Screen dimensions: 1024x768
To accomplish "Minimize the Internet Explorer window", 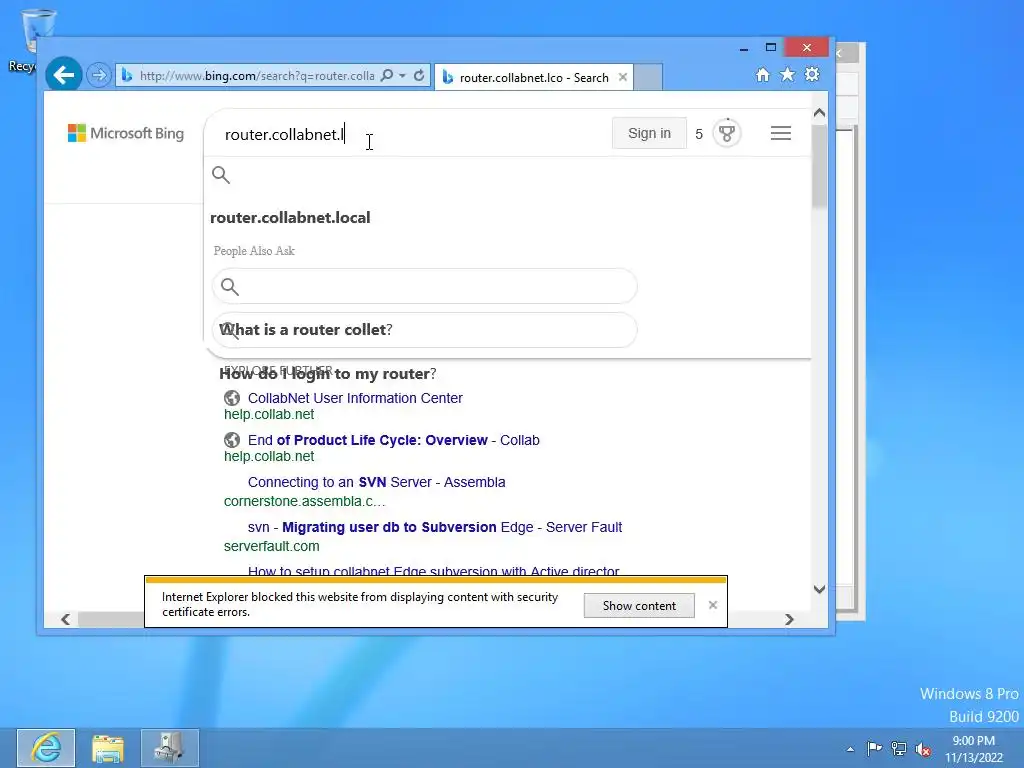I will tap(744, 48).
